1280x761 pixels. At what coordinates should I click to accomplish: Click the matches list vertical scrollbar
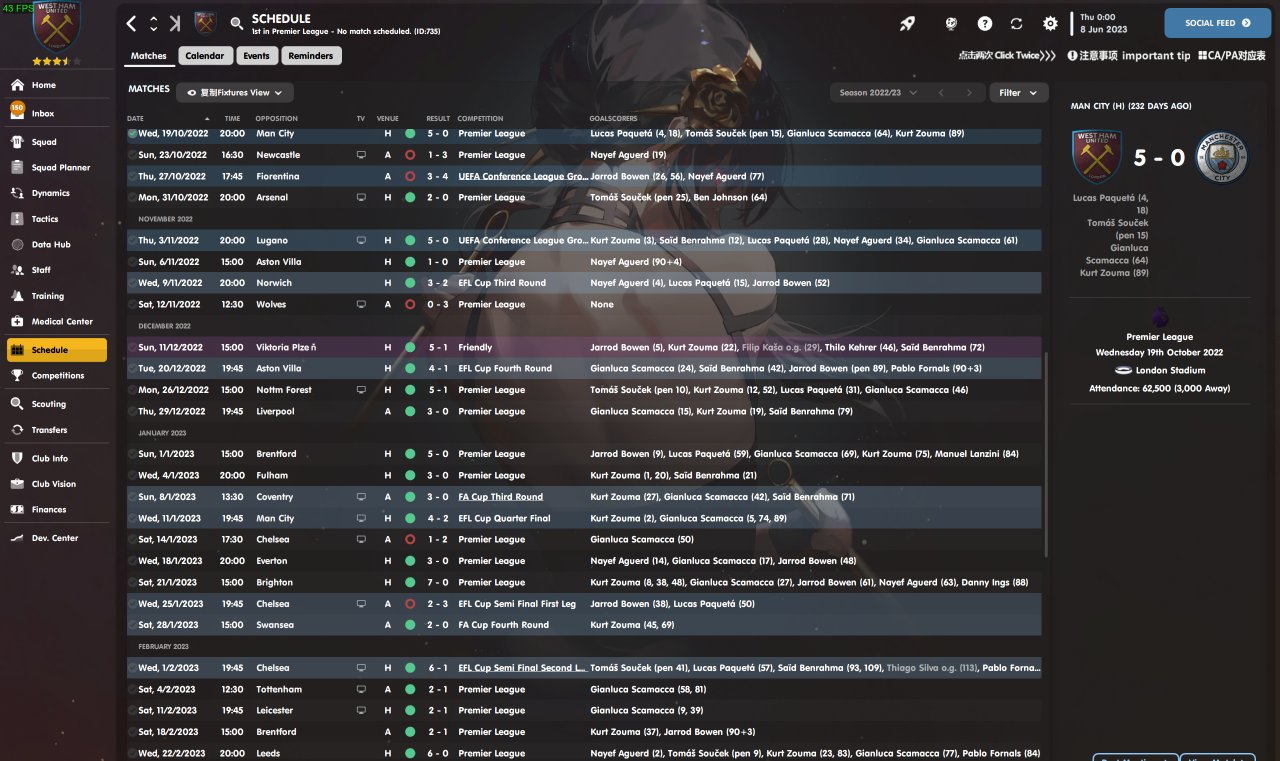pyautogui.click(x=1047, y=453)
